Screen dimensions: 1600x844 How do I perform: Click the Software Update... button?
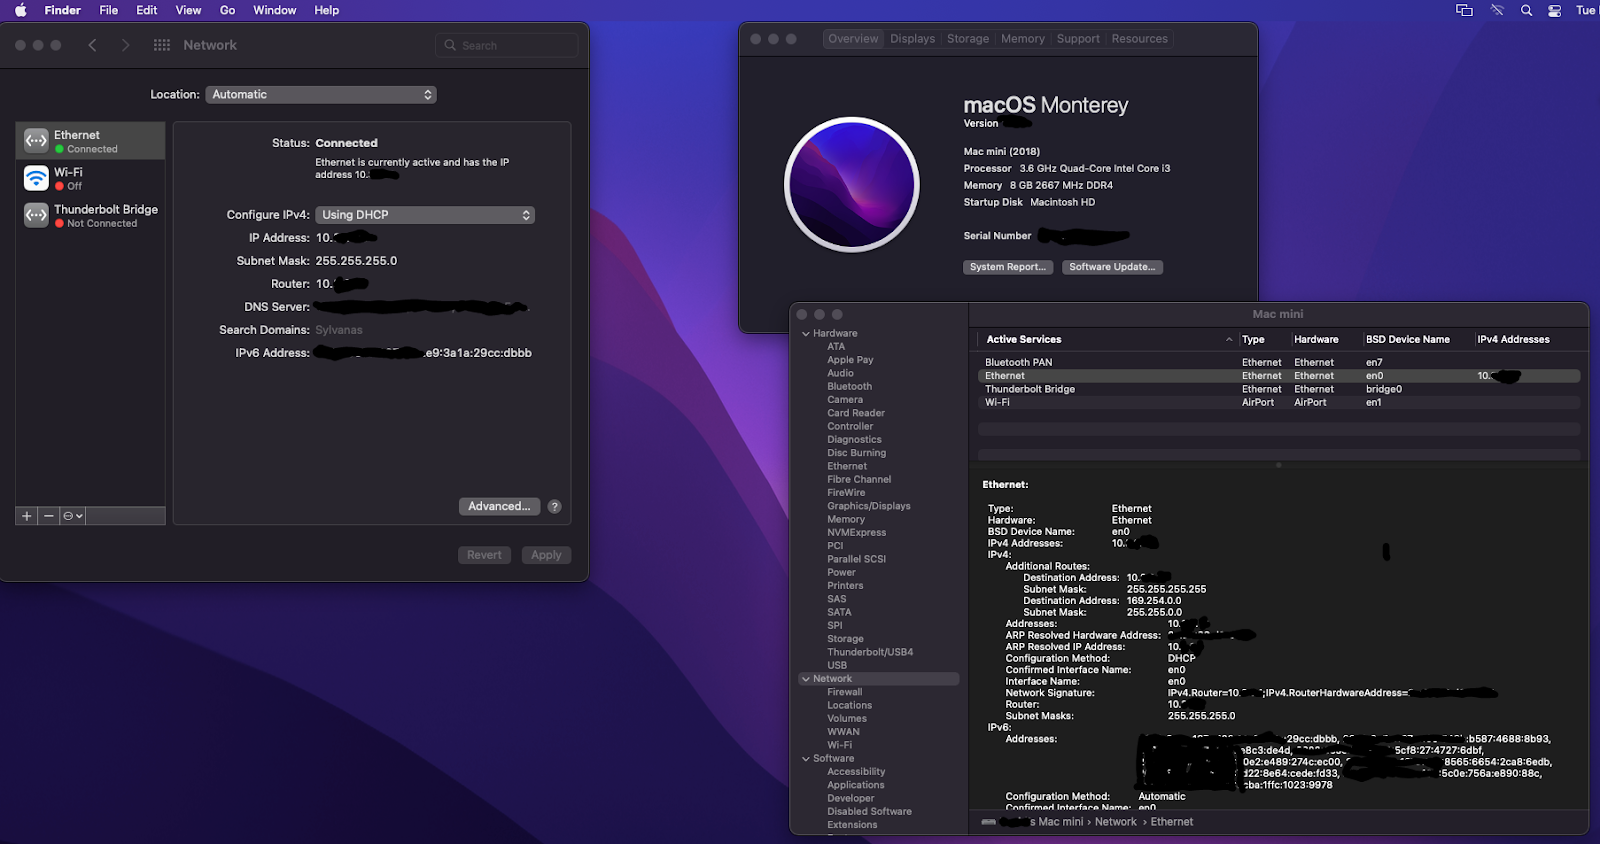click(x=1112, y=267)
